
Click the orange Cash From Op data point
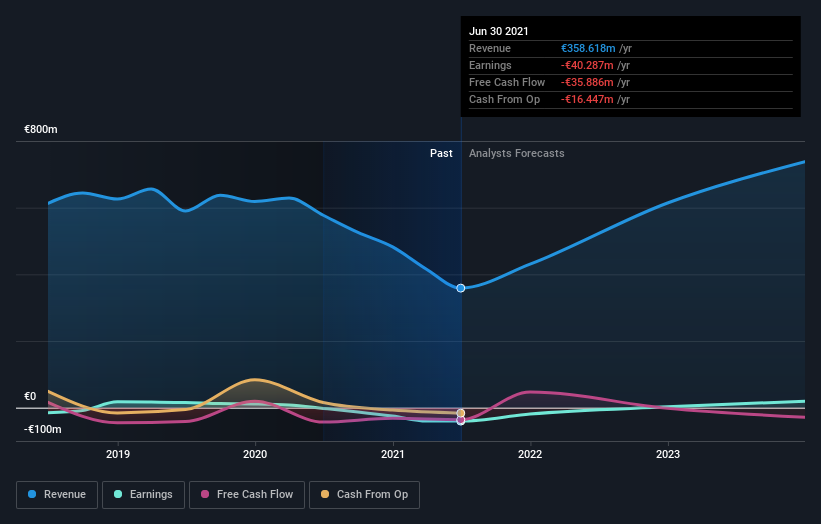tap(461, 413)
